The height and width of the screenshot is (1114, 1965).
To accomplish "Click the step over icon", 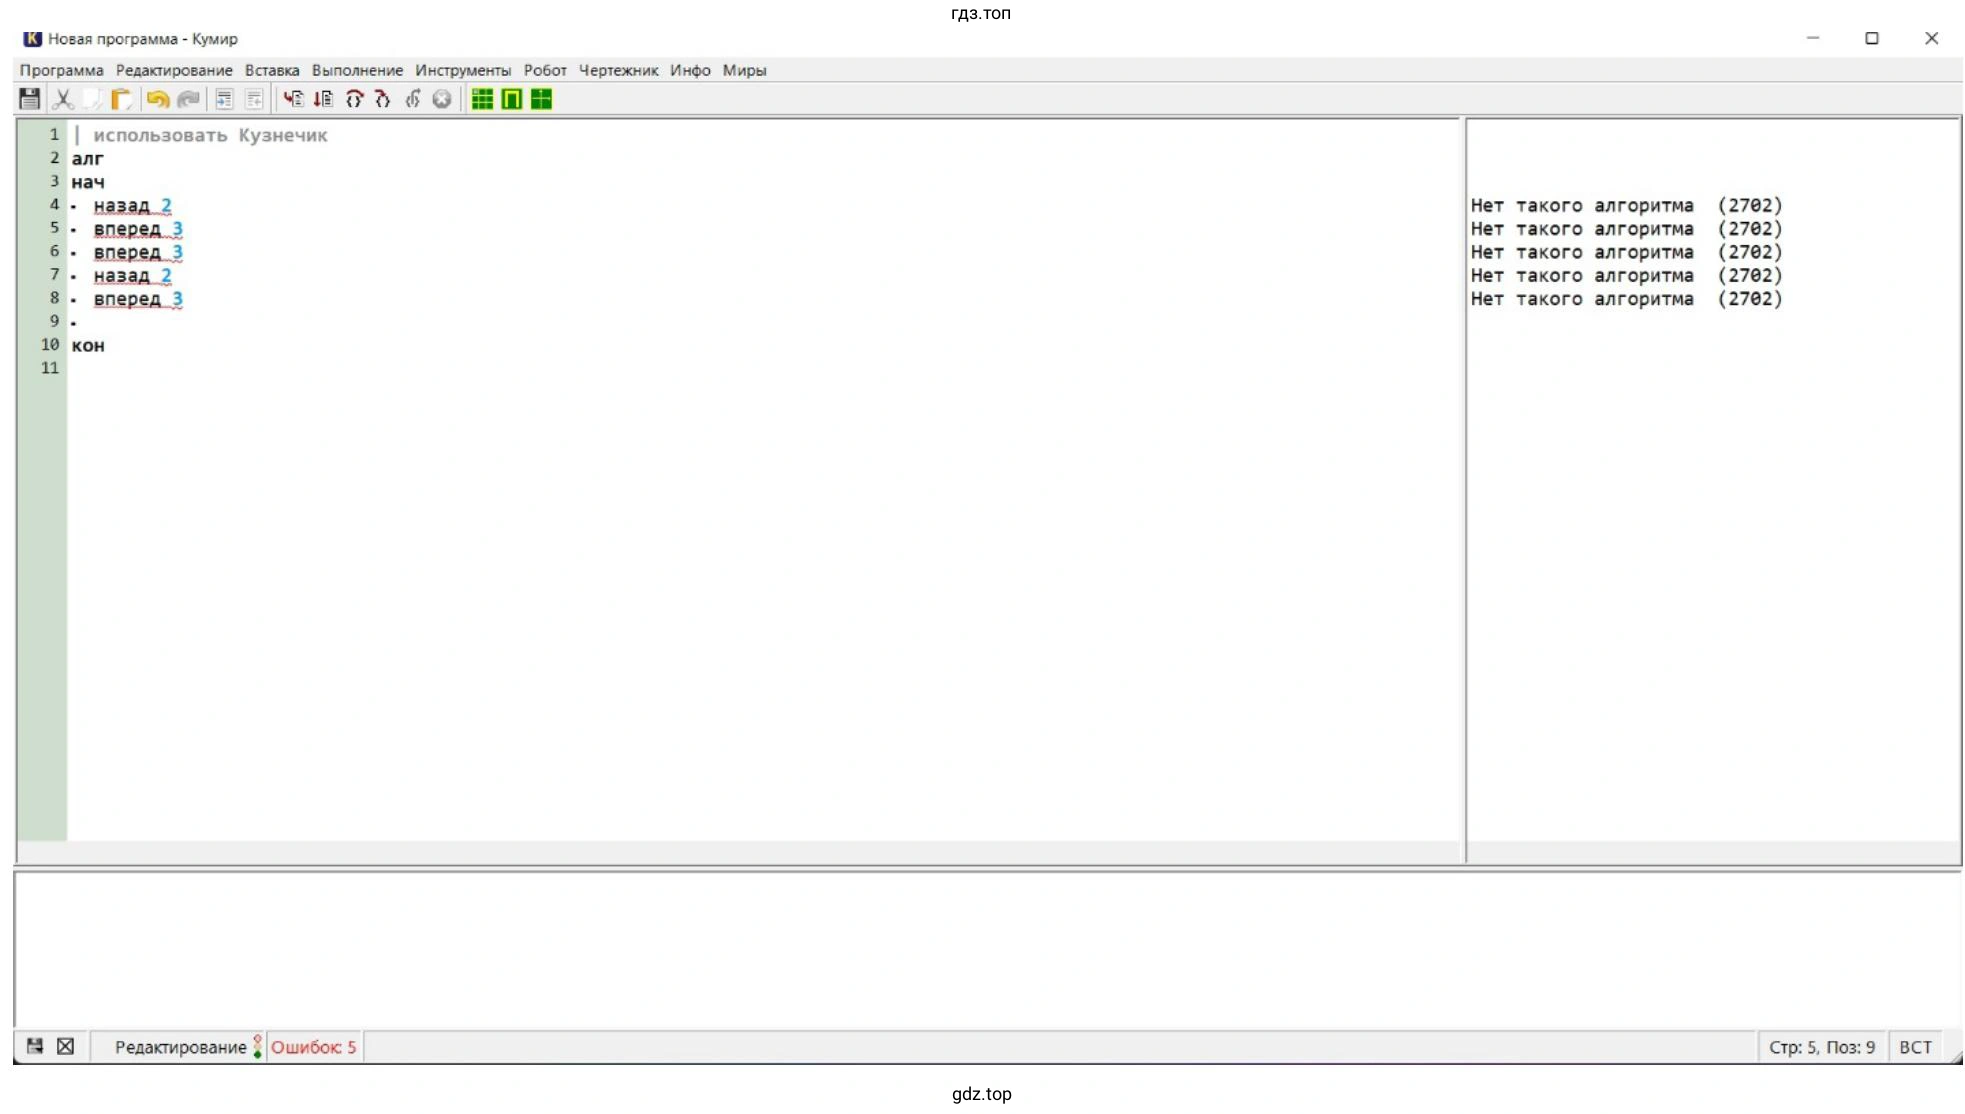I will [354, 99].
